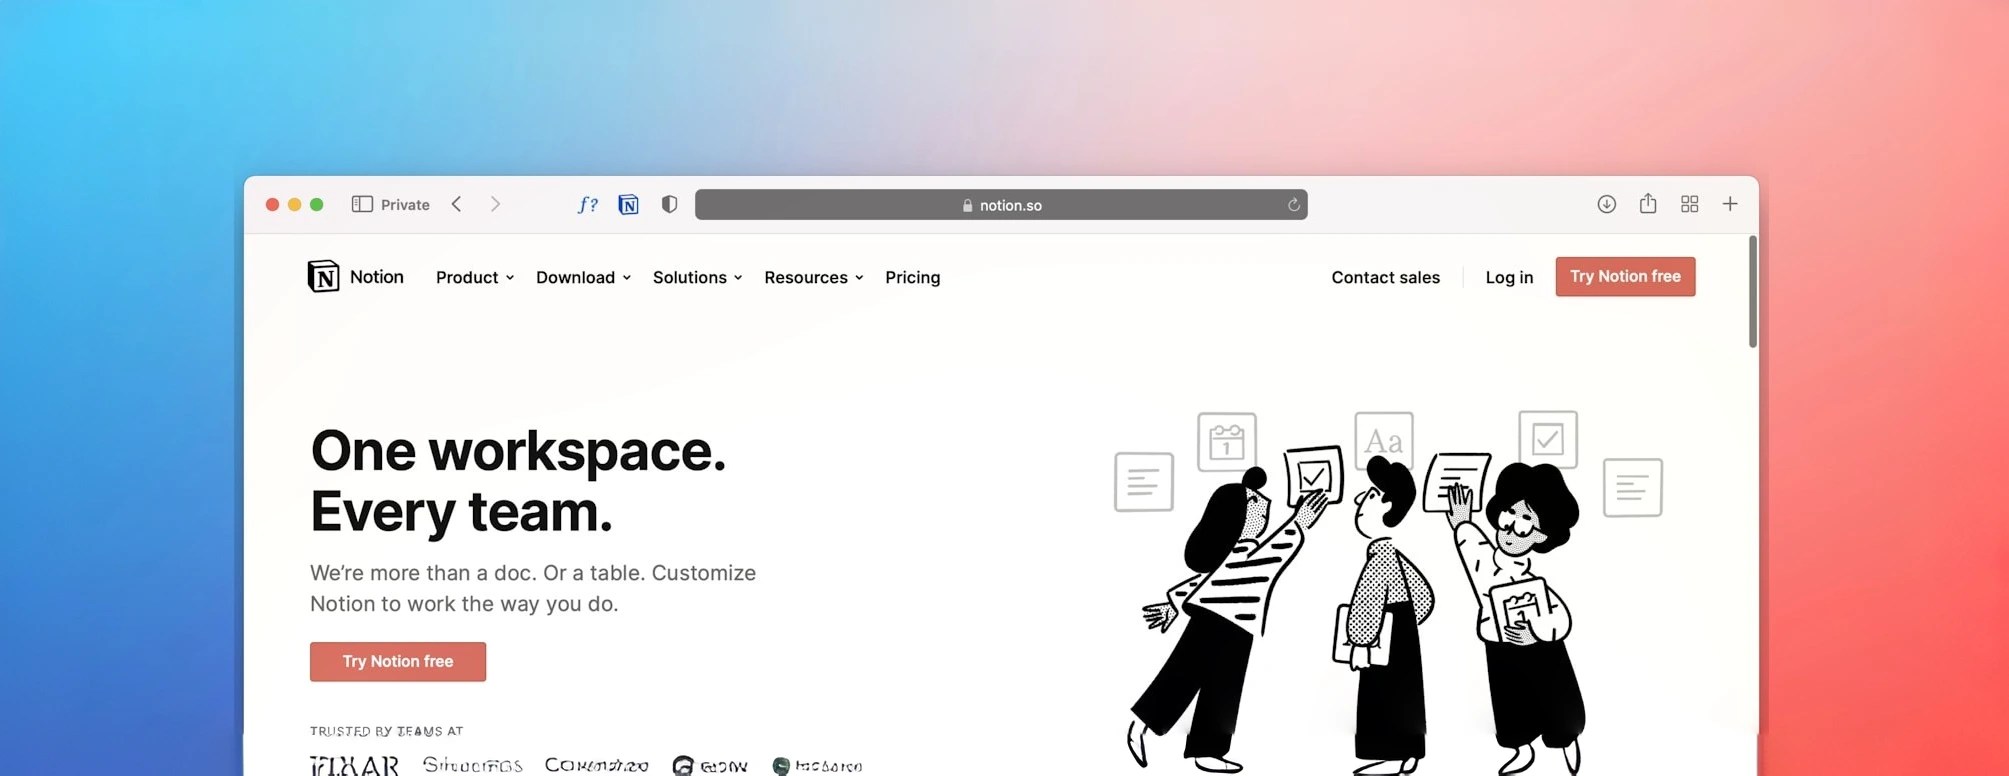Toggle the Safari sidebar icon

coord(362,204)
